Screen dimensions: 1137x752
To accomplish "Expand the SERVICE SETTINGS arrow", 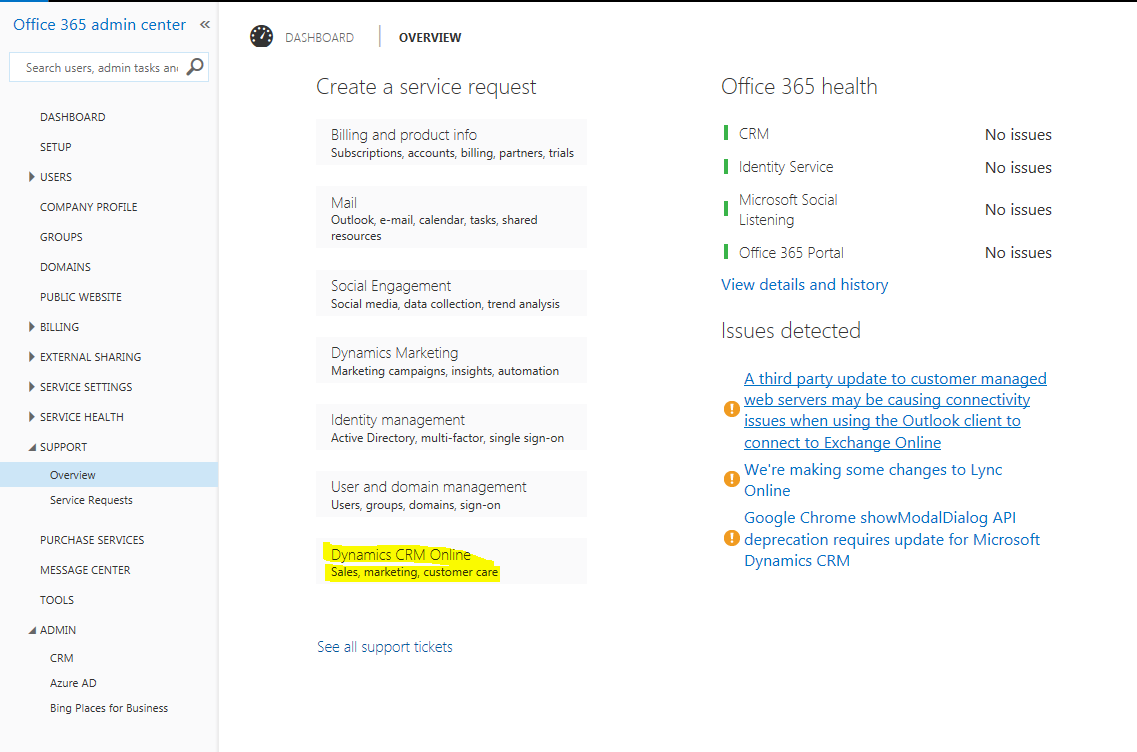I will coord(31,387).
